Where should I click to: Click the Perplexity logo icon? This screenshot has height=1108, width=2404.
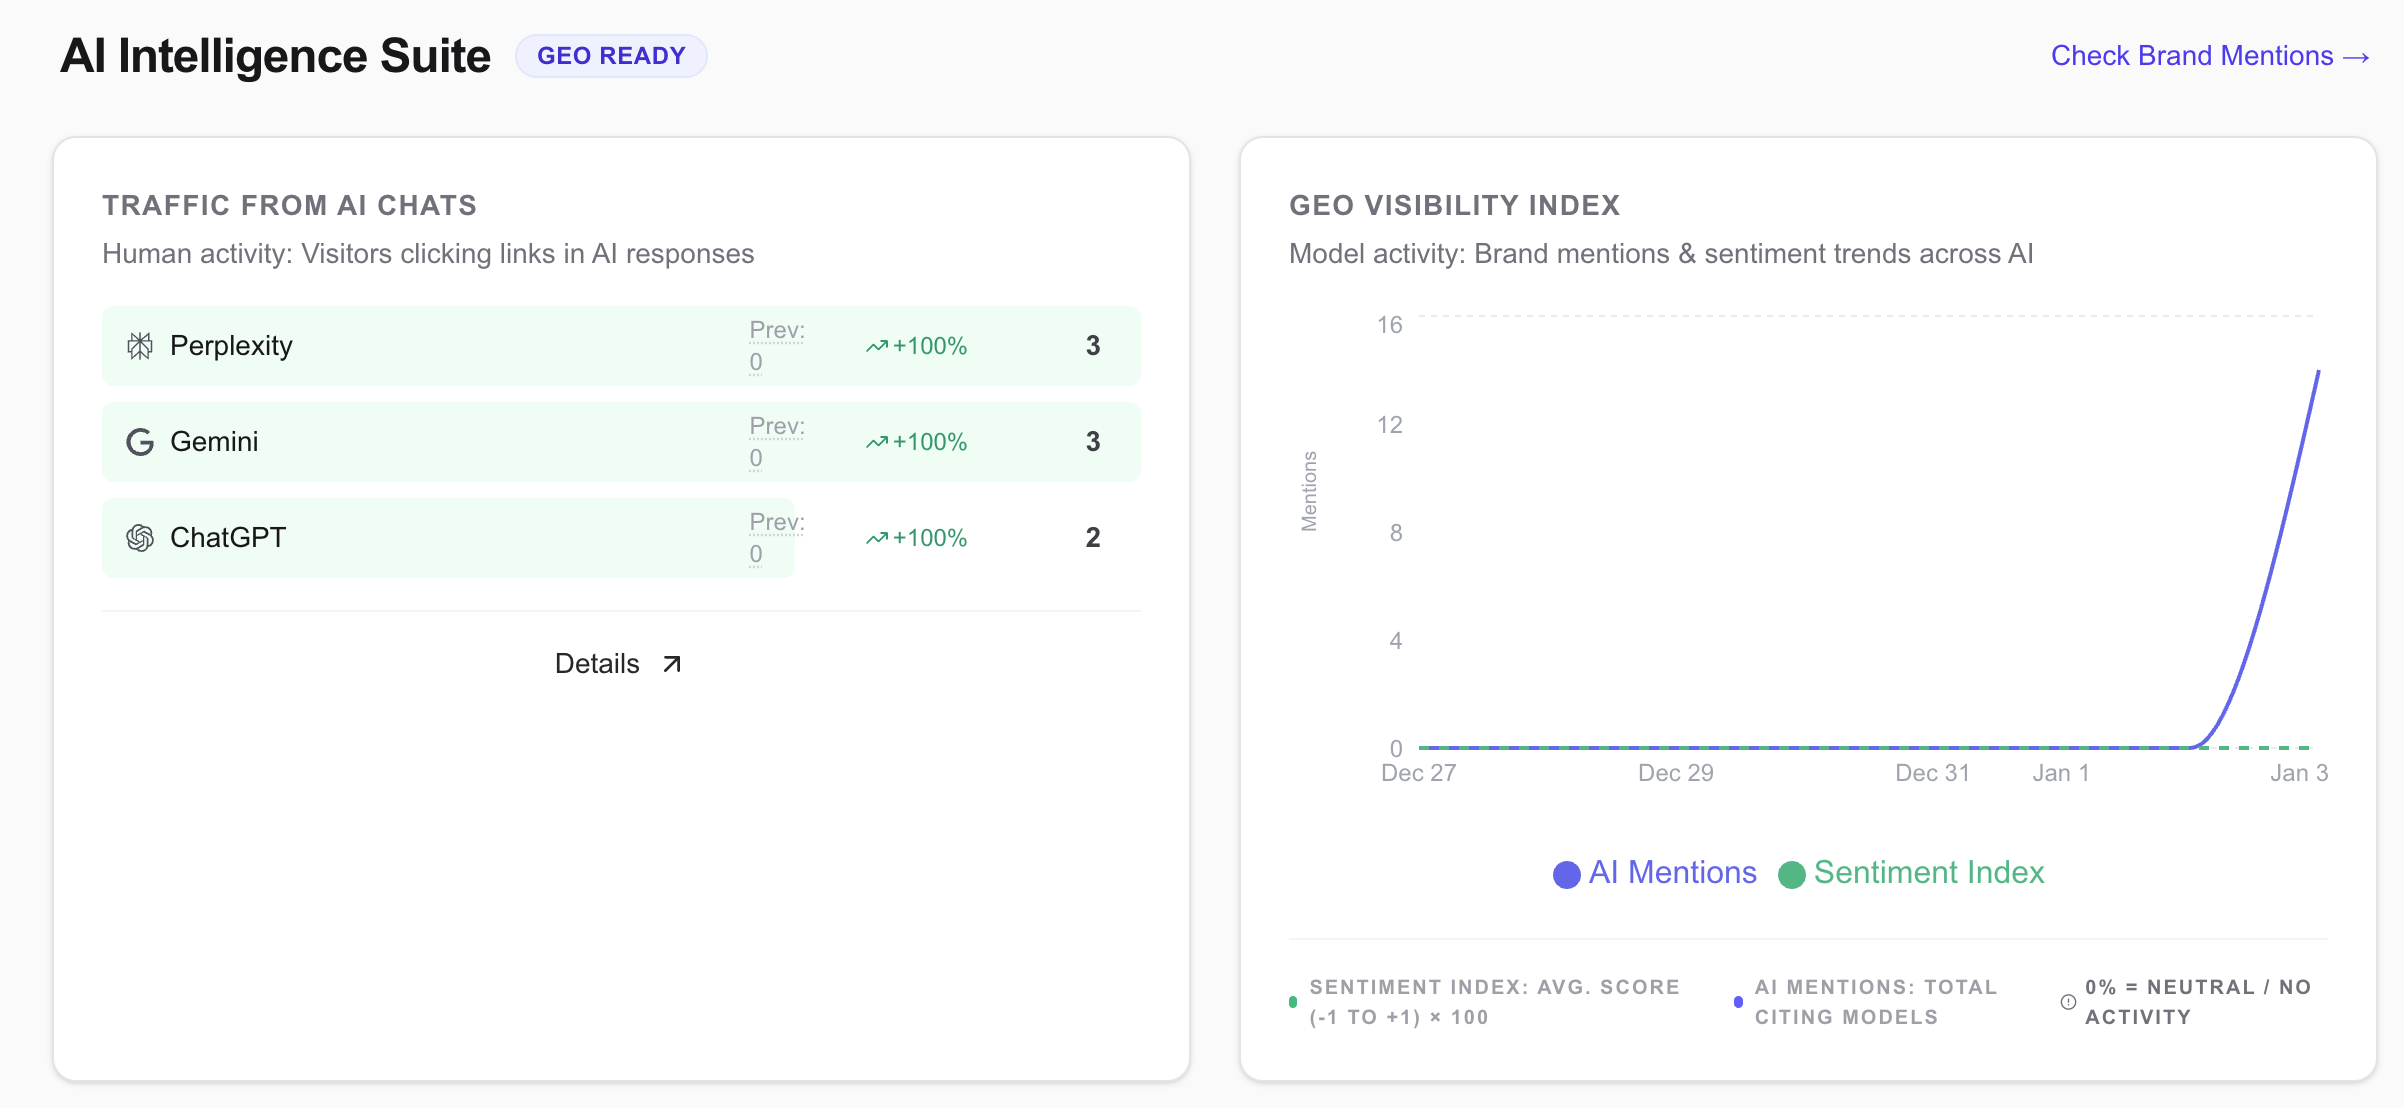(x=140, y=346)
